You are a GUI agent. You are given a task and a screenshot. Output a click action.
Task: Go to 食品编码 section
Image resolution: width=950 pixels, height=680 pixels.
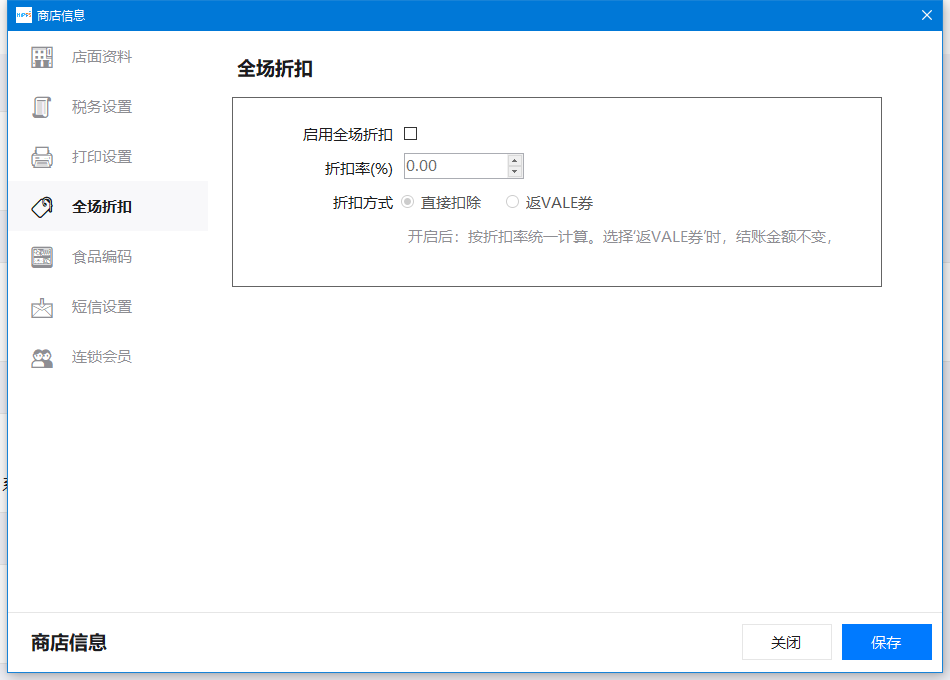click(102, 257)
